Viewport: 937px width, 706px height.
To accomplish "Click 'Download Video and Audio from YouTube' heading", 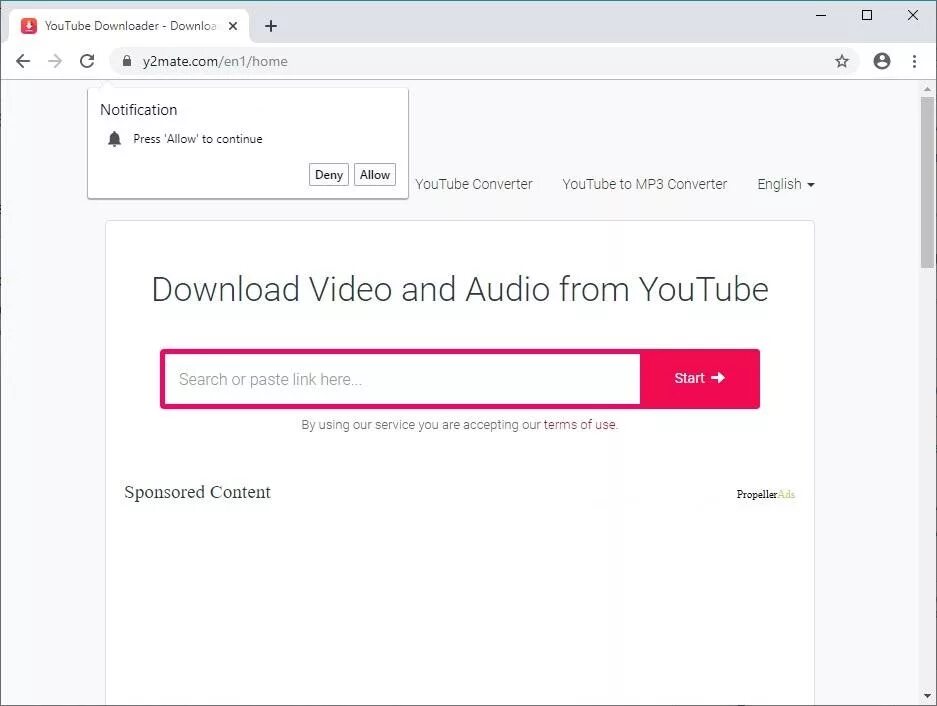I will click(460, 289).
